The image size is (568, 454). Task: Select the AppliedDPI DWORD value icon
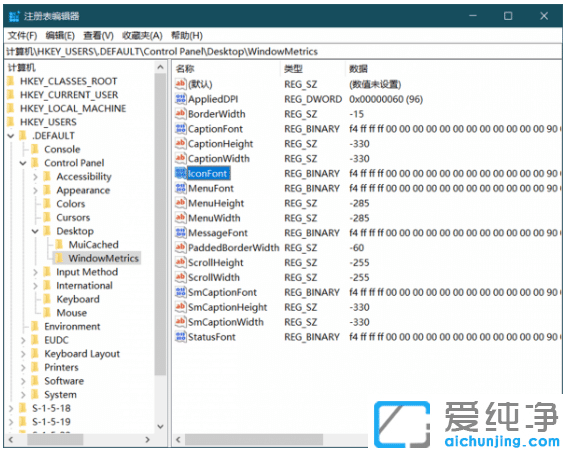coord(180,99)
